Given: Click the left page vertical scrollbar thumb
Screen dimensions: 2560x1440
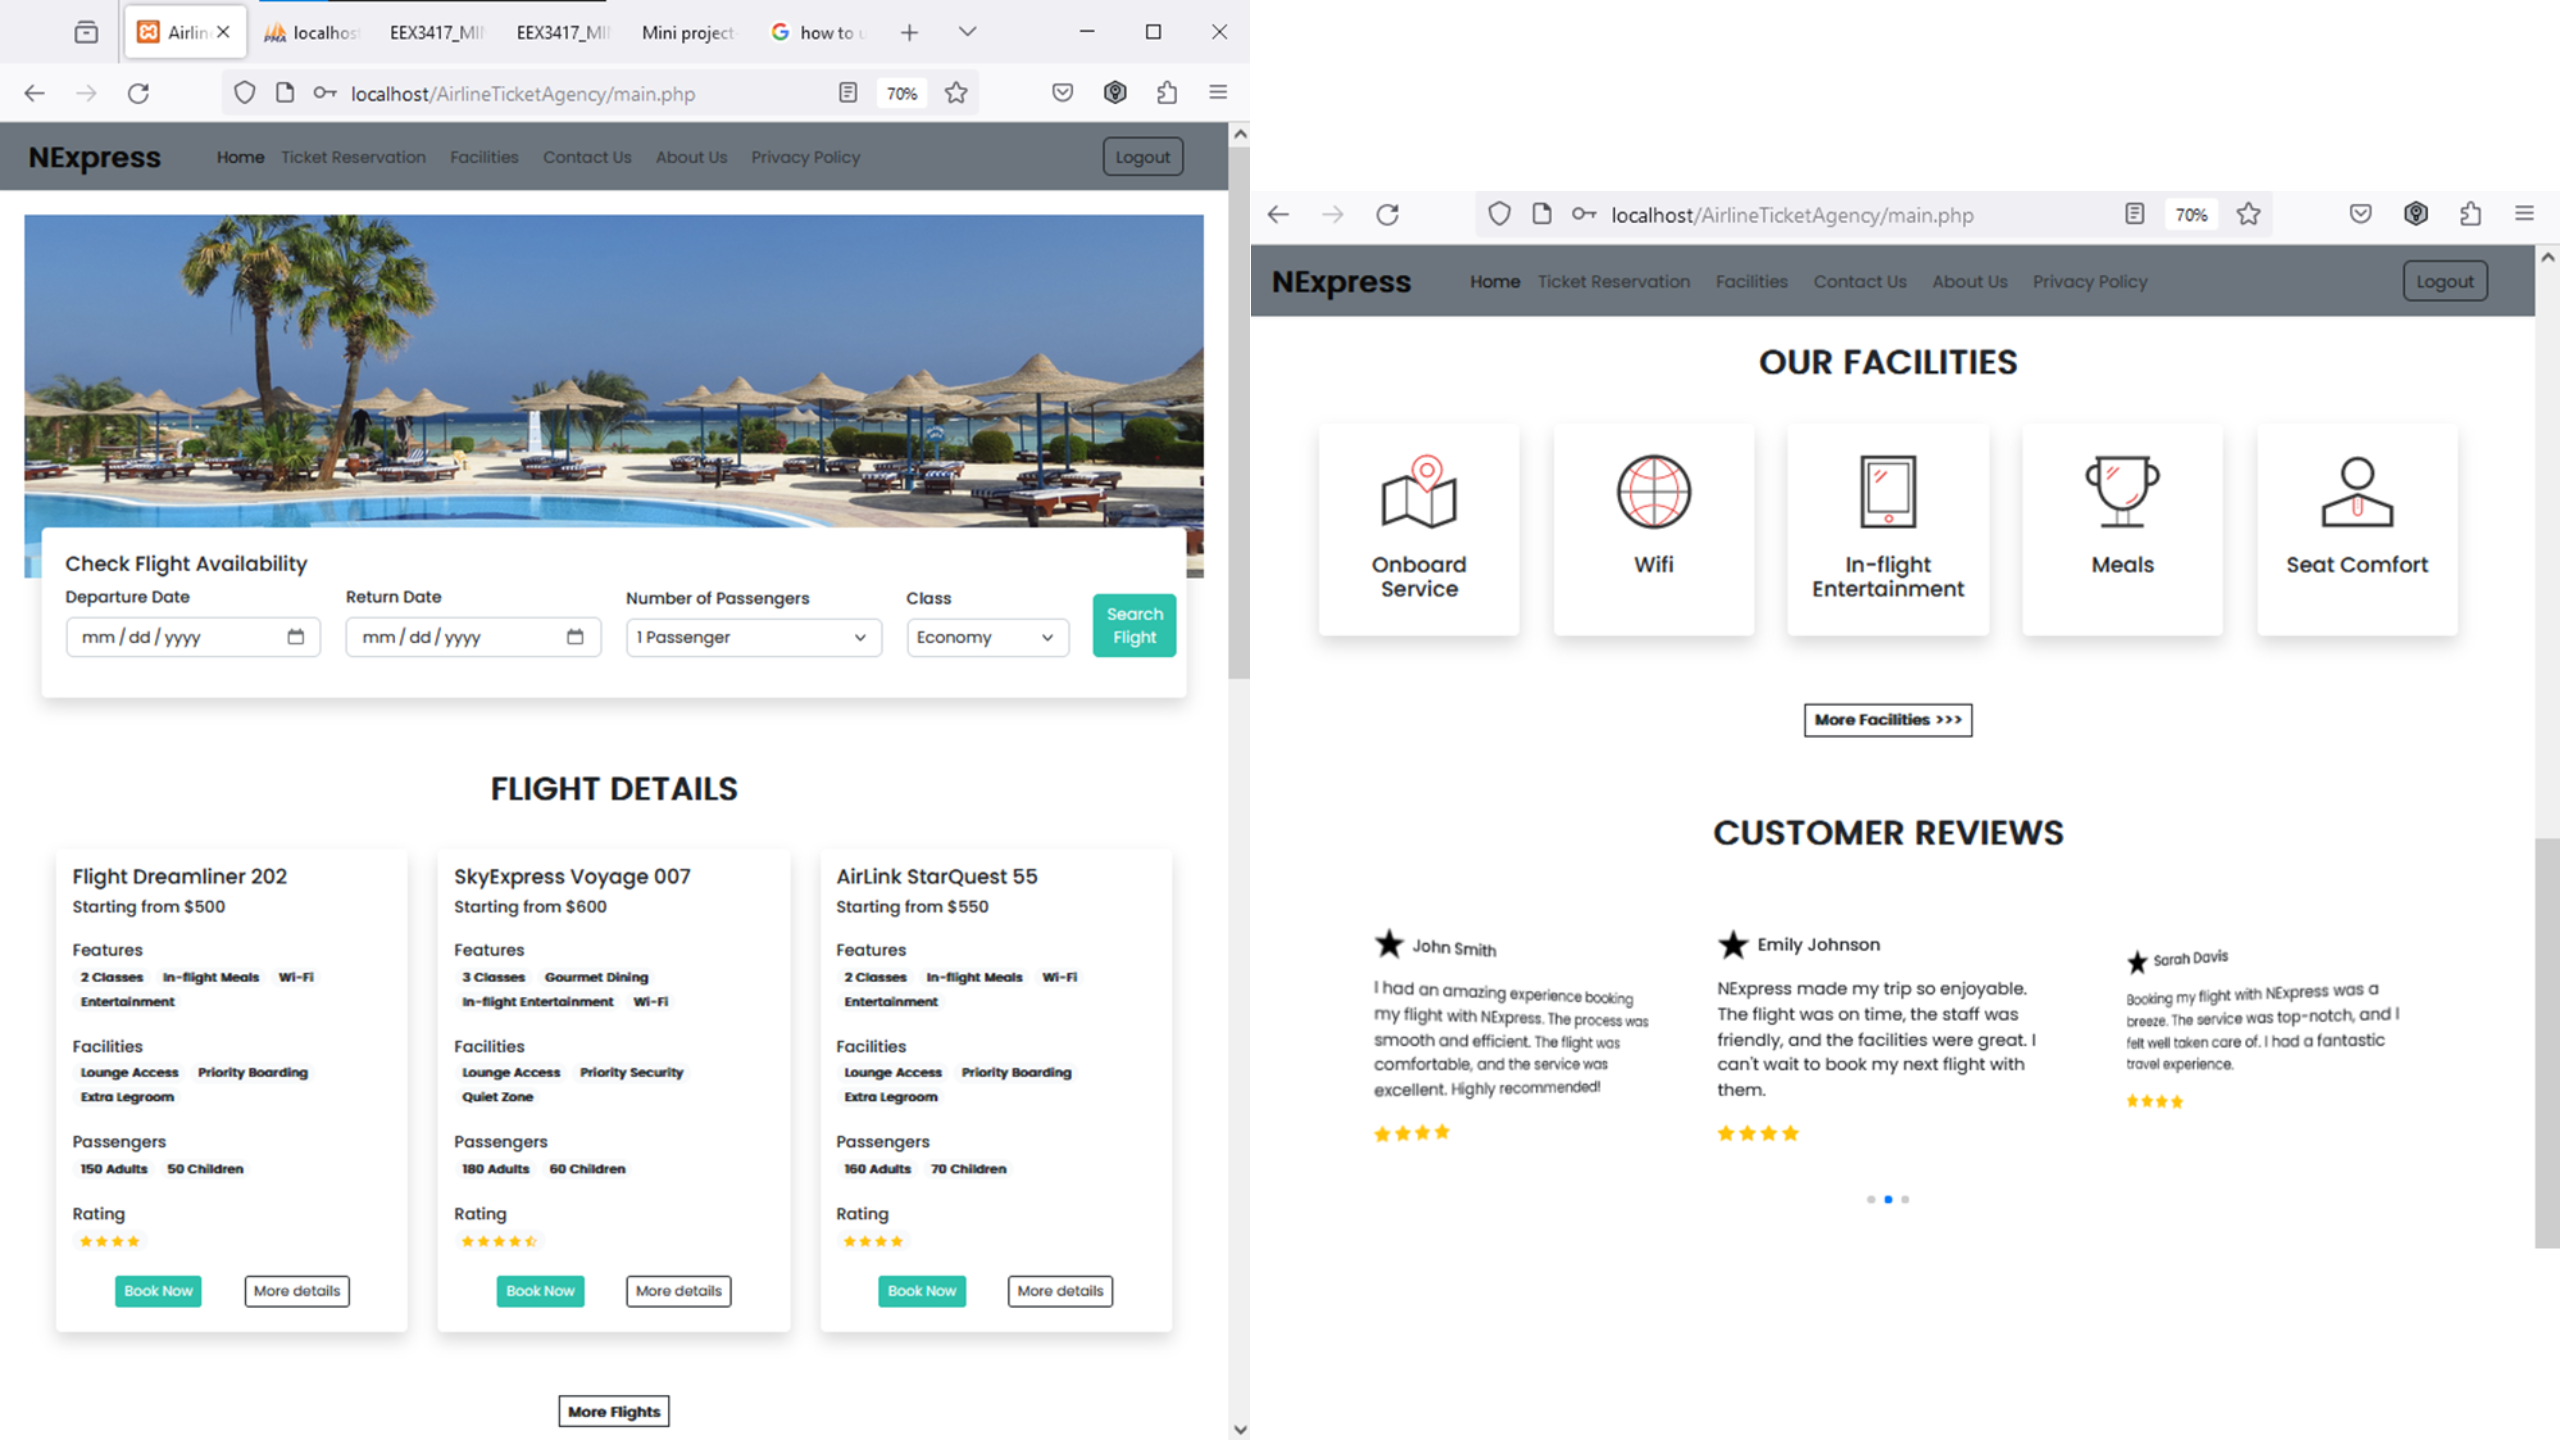Looking at the screenshot, I should (x=1239, y=412).
